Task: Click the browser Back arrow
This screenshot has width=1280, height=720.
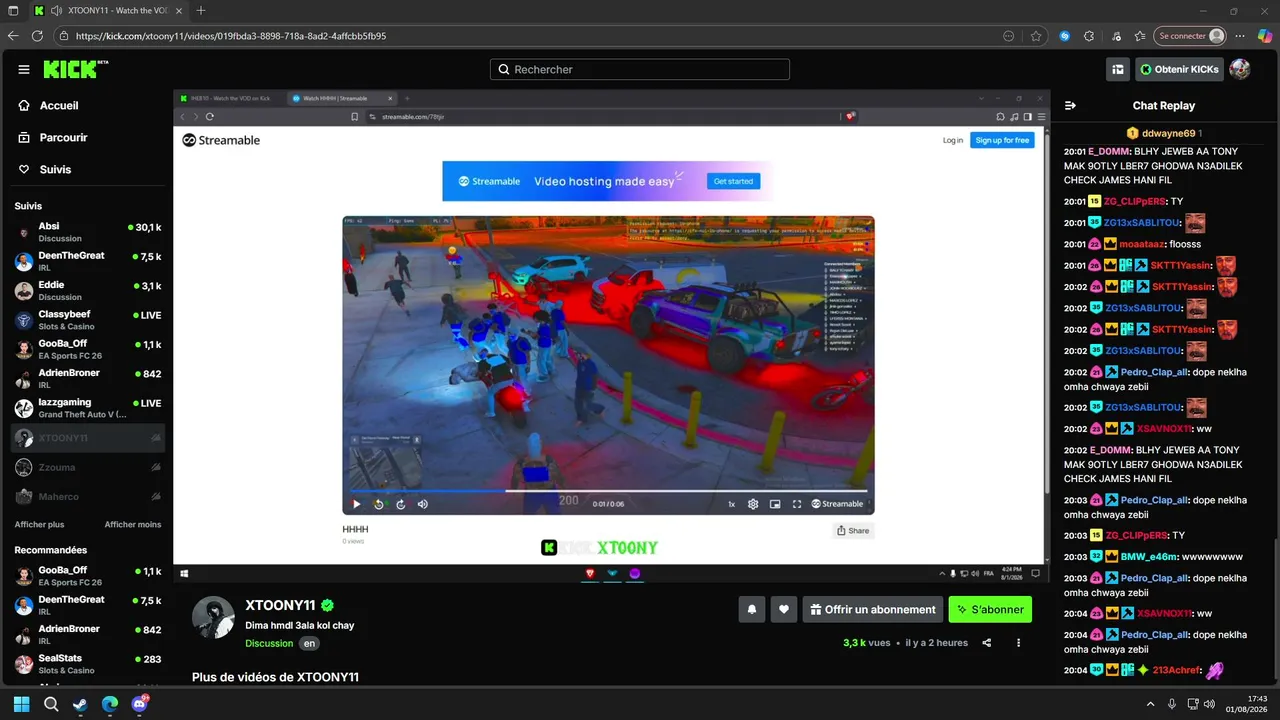Action: (x=13, y=36)
